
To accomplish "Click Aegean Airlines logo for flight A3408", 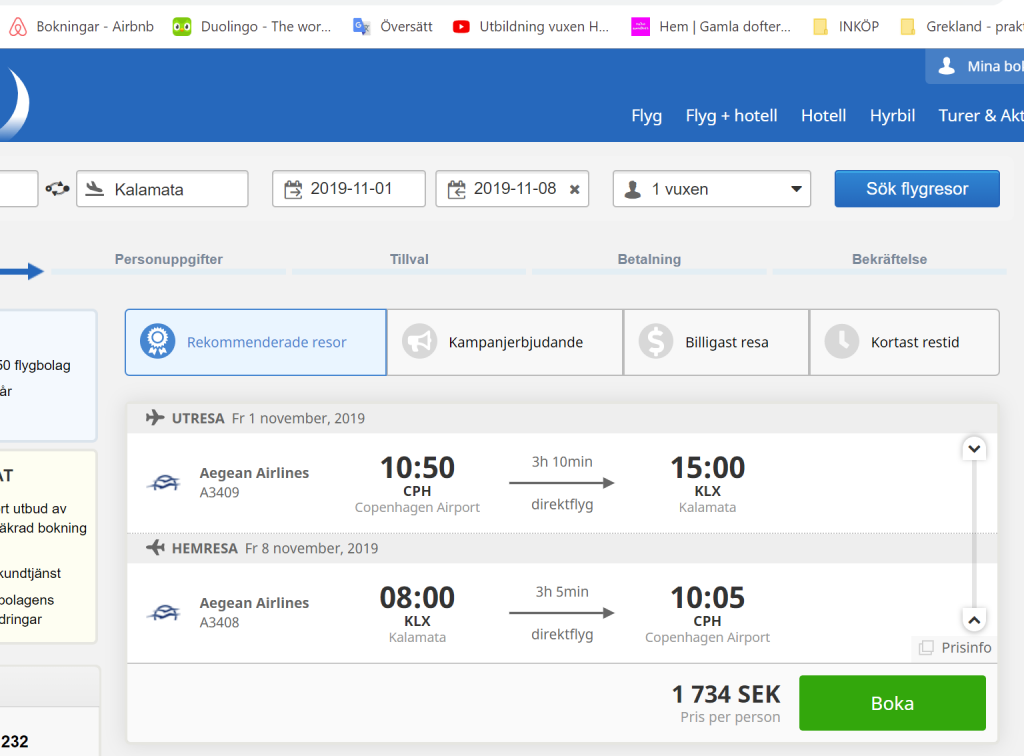I will click(x=164, y=612).
